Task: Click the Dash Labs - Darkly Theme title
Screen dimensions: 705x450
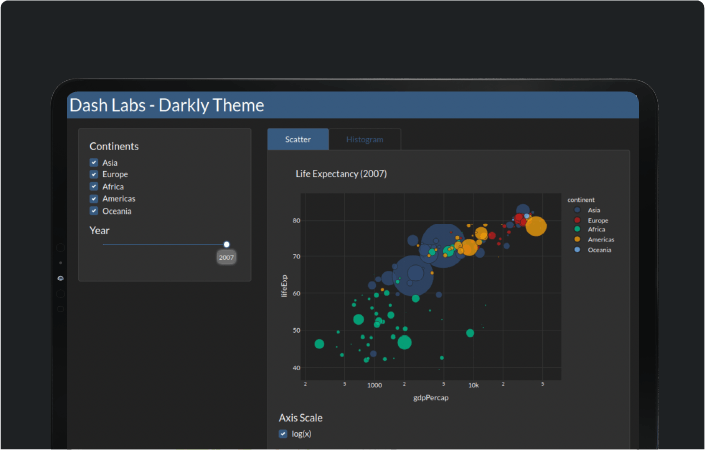Action: (x=167, y=105)
